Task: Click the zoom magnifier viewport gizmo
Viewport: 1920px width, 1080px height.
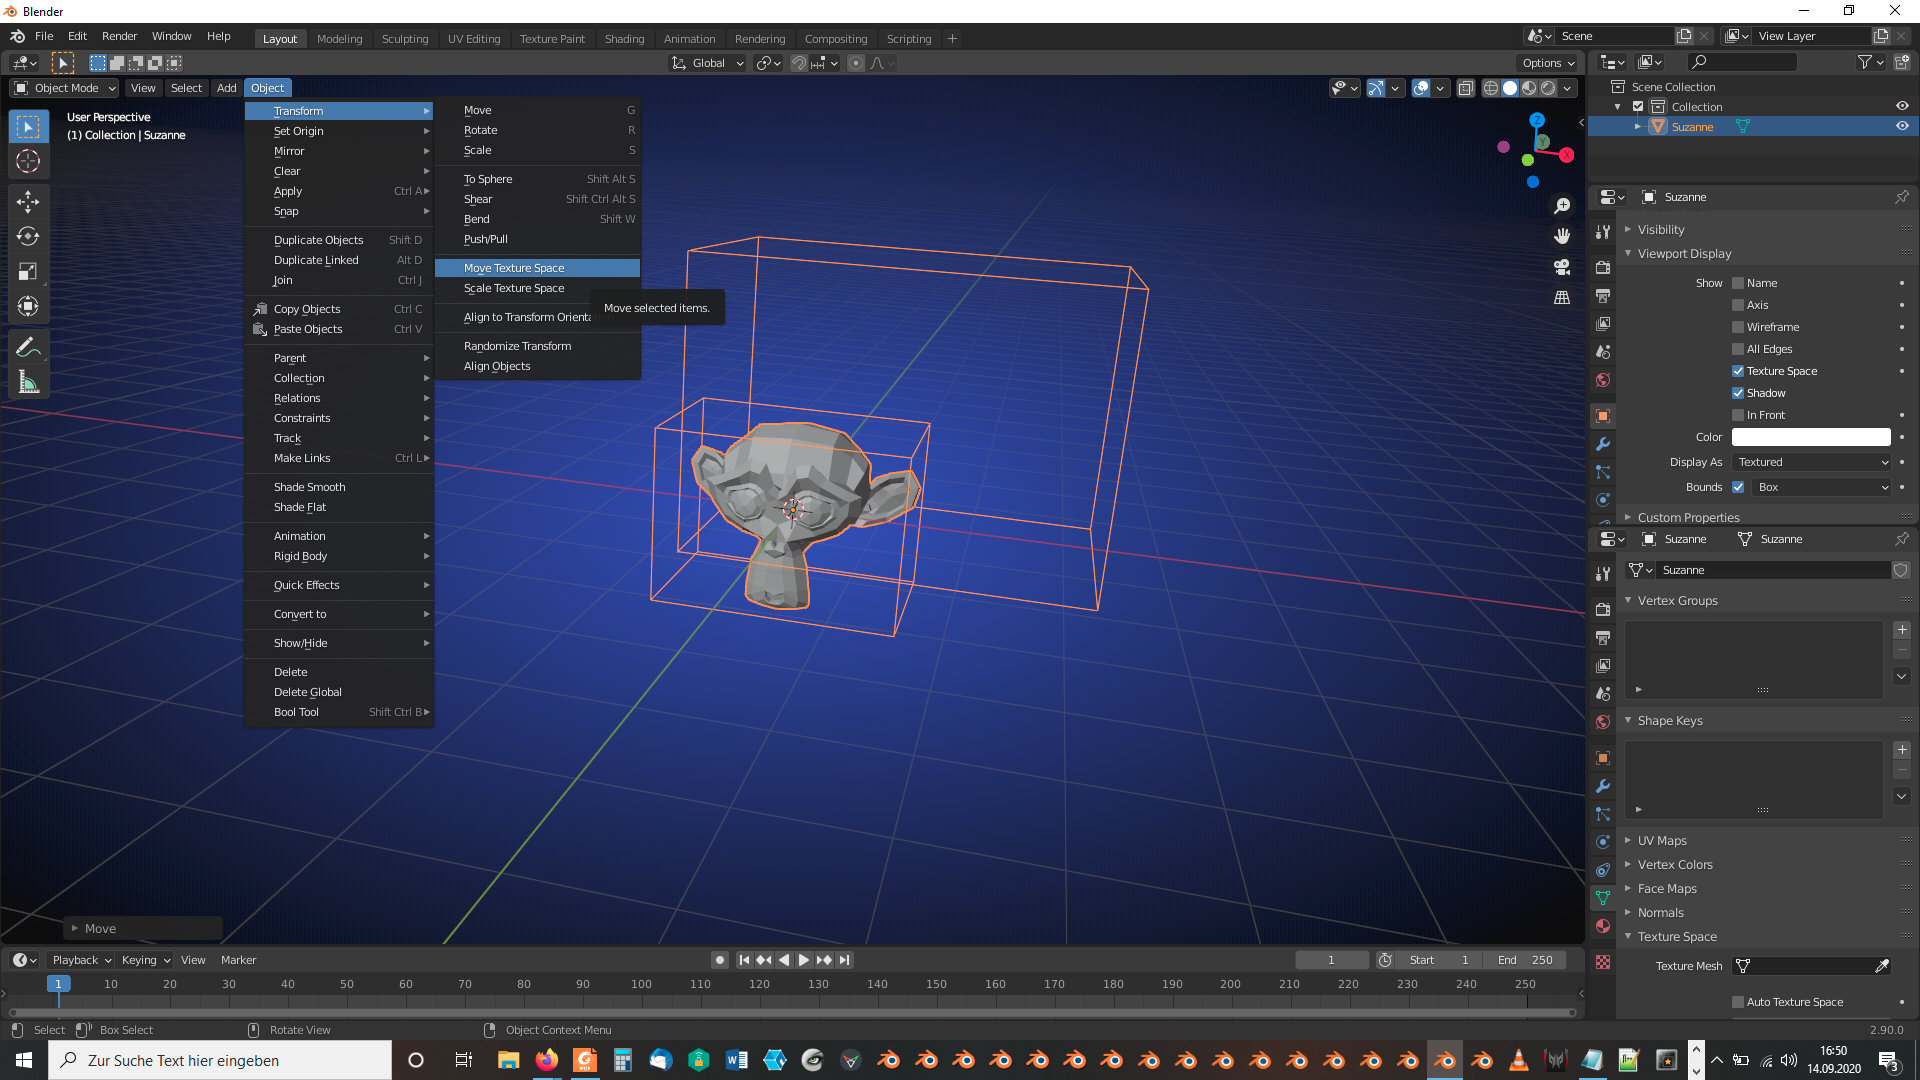Action: point(1562,206)
